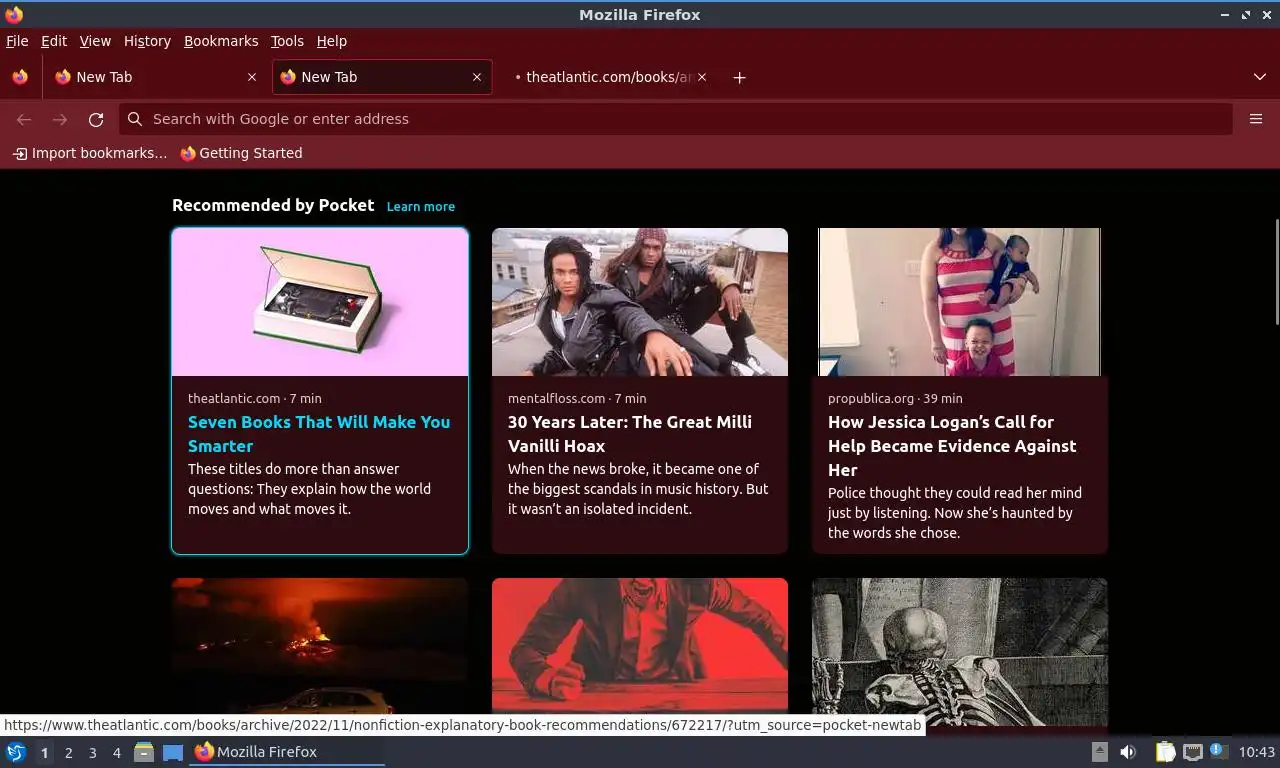Screen dimensions: 1280x768
Task: Switch to the theatlantic.com/books tab
Action: pos(610,77)
